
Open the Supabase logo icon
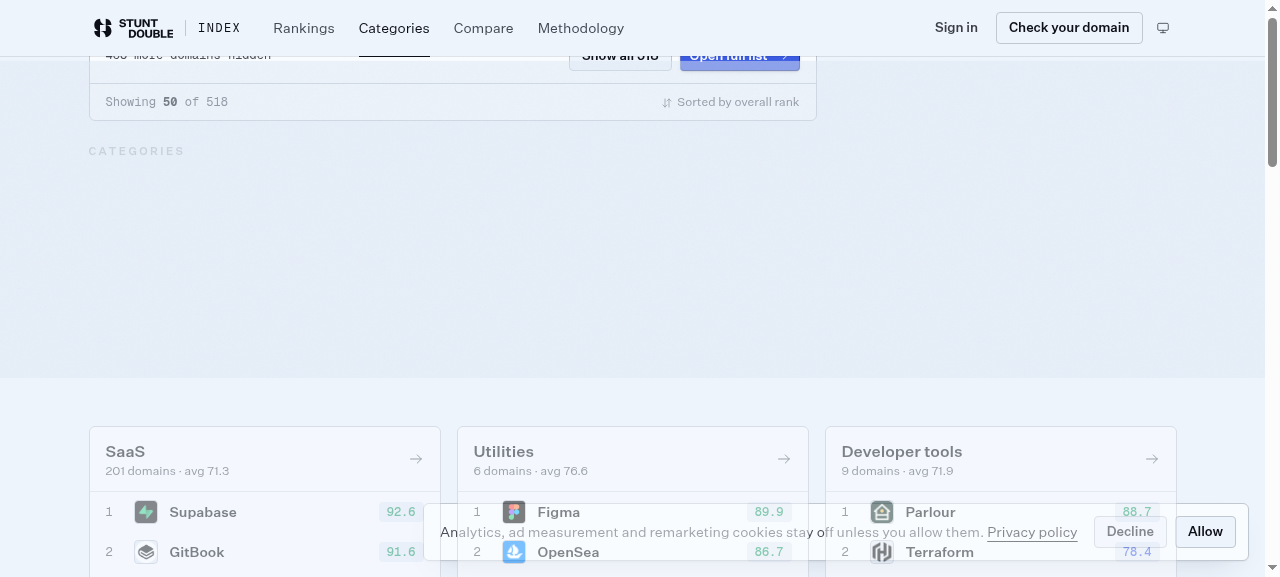(146, 512)
